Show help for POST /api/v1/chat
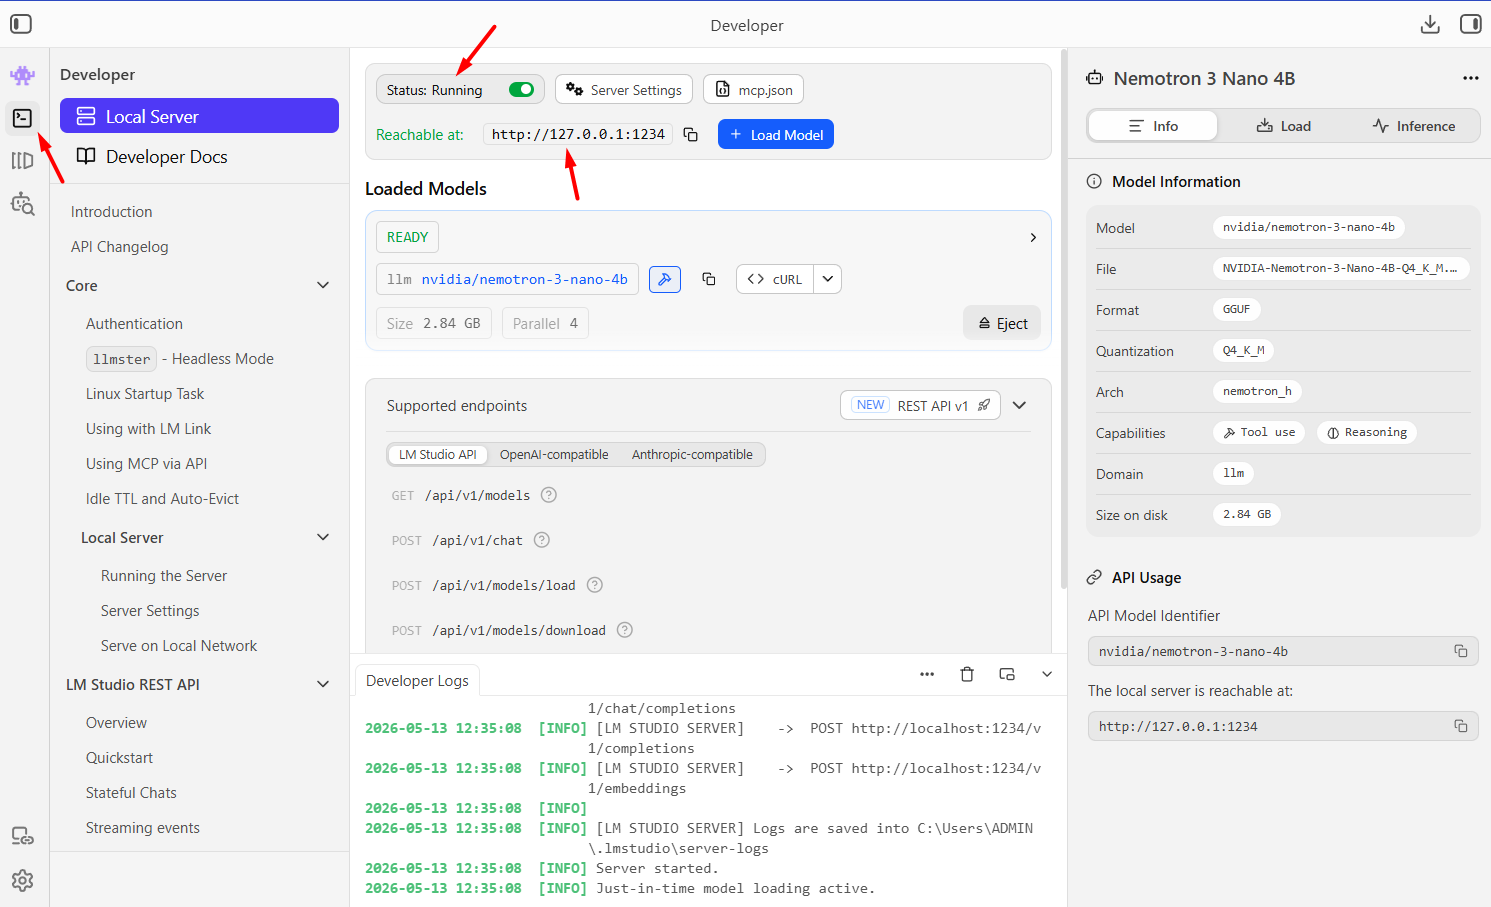 tap(542, 540)
